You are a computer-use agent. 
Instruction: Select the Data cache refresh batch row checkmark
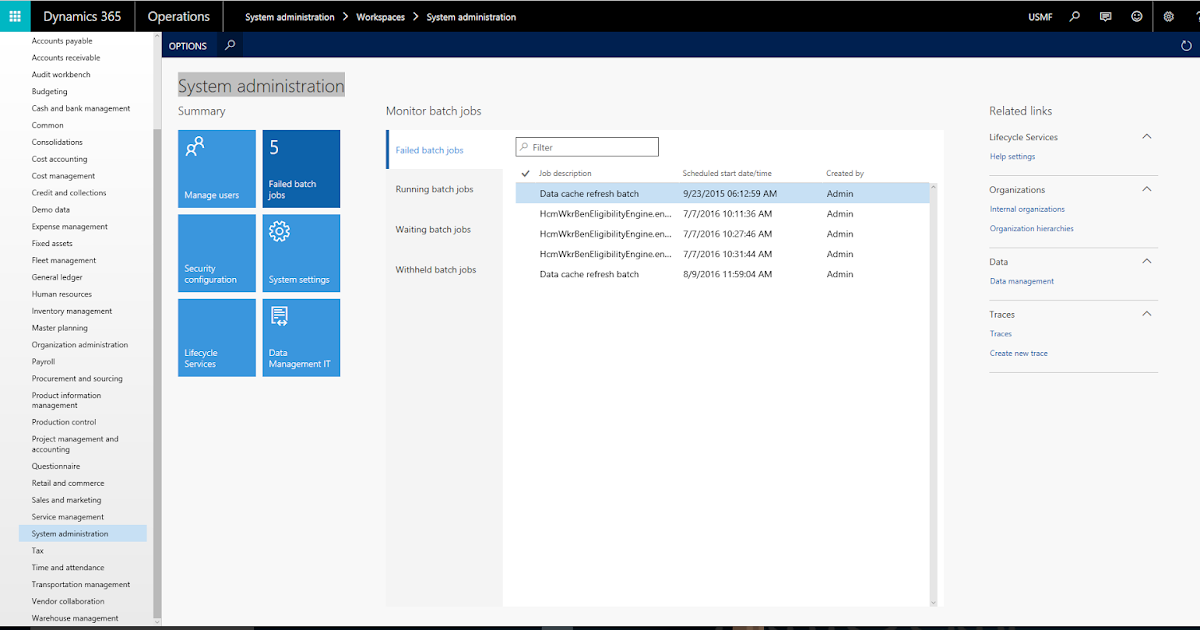click(x=525, y=193)
